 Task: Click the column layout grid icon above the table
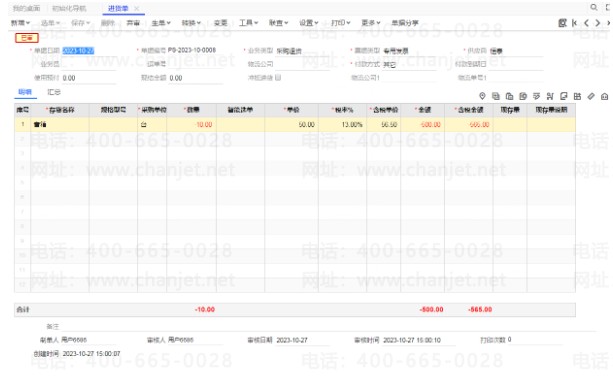click(x=577, y=96)
